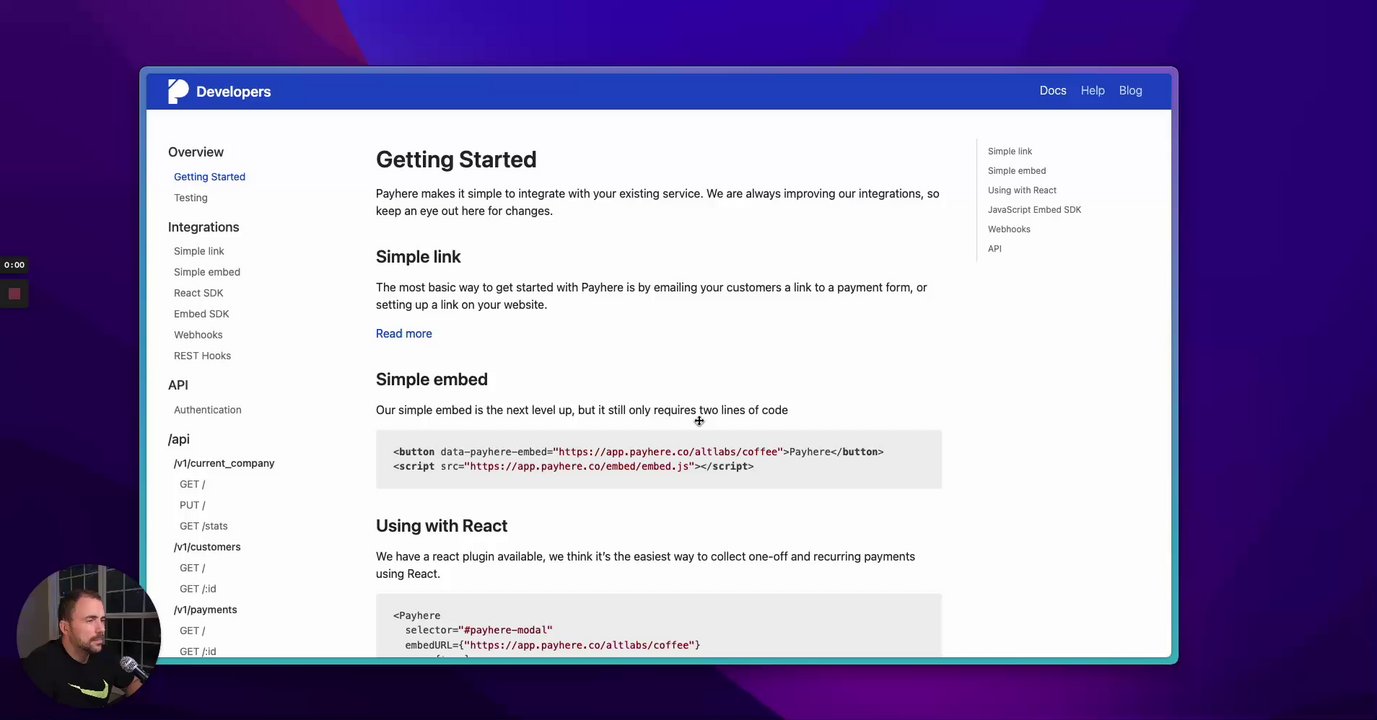The width and height of the screenshot is (1377, 720).
Task: Open REST Hooks sidebar page
Action: coord(202,356)
